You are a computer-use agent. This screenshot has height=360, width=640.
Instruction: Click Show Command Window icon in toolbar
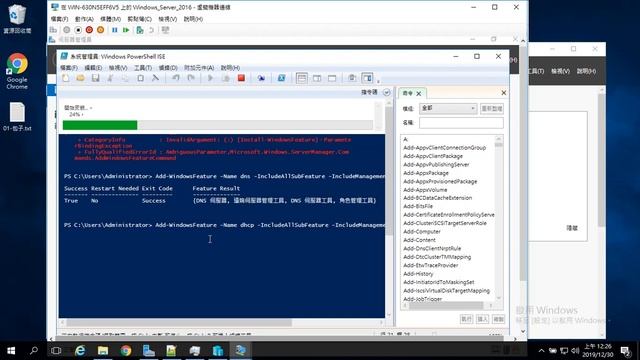click(352, 78)
